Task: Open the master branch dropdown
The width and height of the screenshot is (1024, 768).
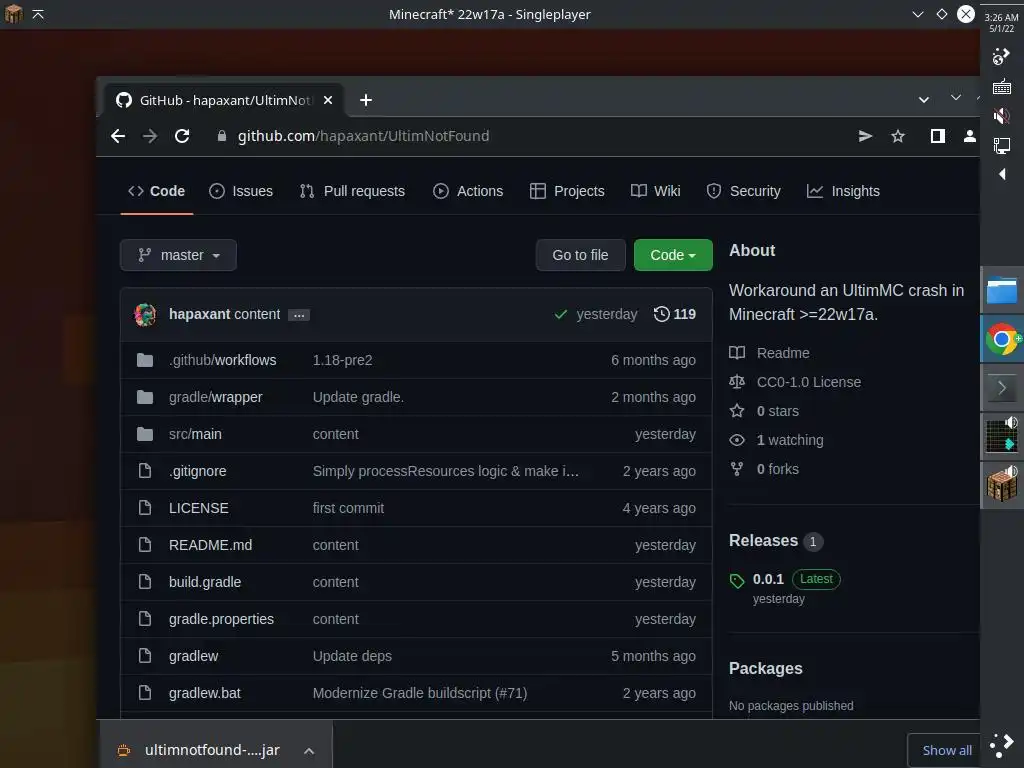Action: 178,255
